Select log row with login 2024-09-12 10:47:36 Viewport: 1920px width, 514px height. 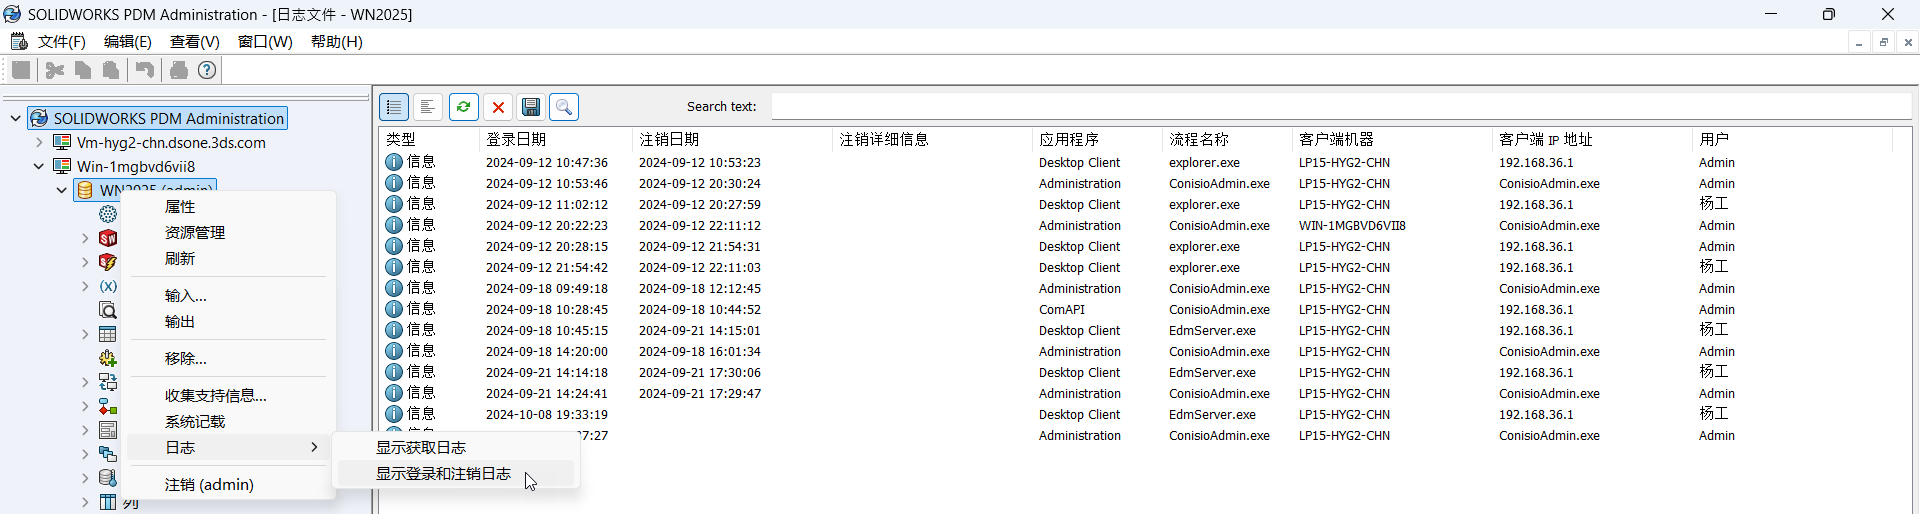1137,163
